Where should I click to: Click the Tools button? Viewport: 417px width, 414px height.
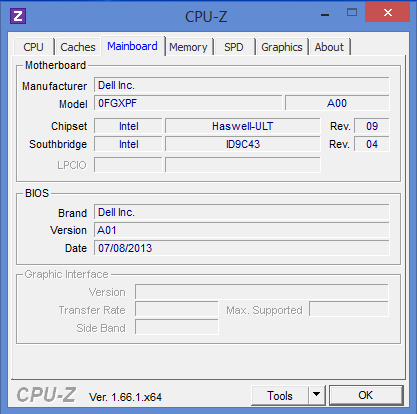[x=280, y=396]
